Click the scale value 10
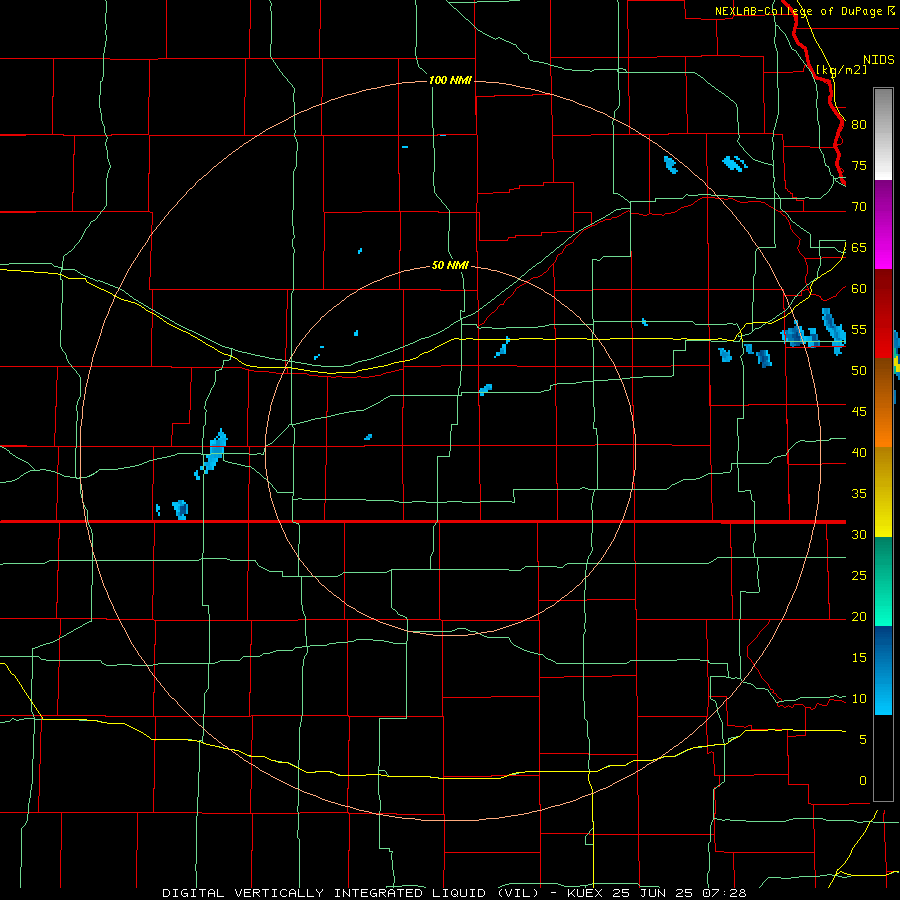Image resolution: width=900 pixels, height=900 pixels. coord(859,699)
